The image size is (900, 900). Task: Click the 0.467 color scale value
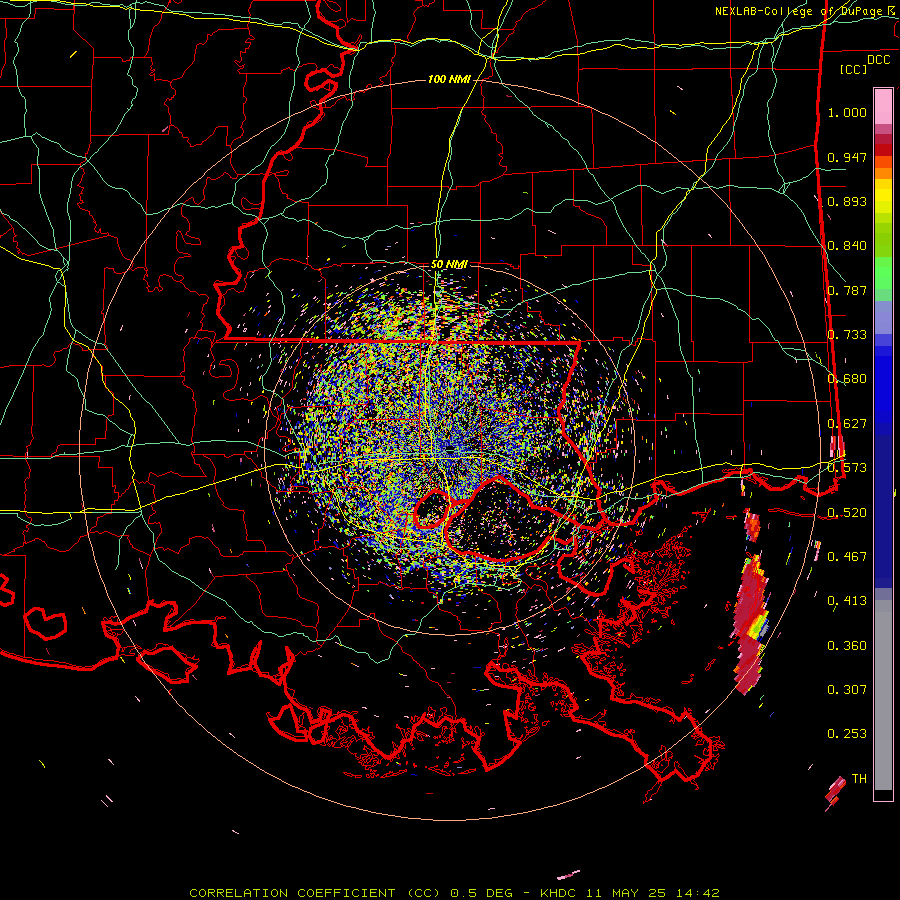tap(847, 557)
